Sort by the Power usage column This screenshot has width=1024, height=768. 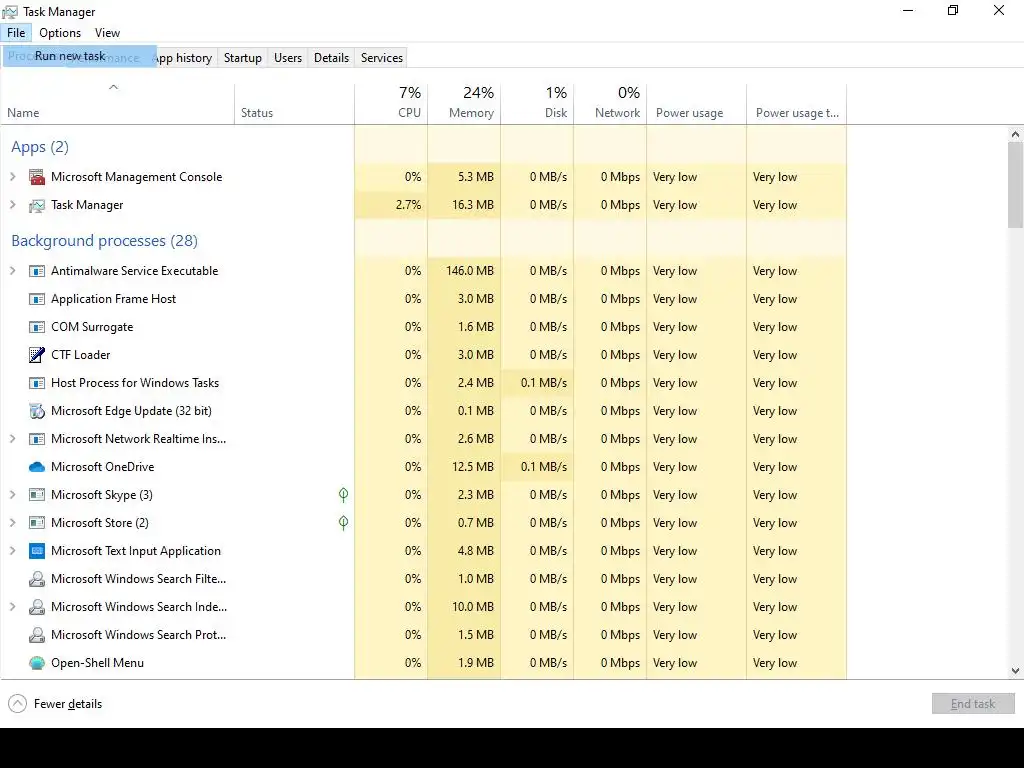click(697, 104)
